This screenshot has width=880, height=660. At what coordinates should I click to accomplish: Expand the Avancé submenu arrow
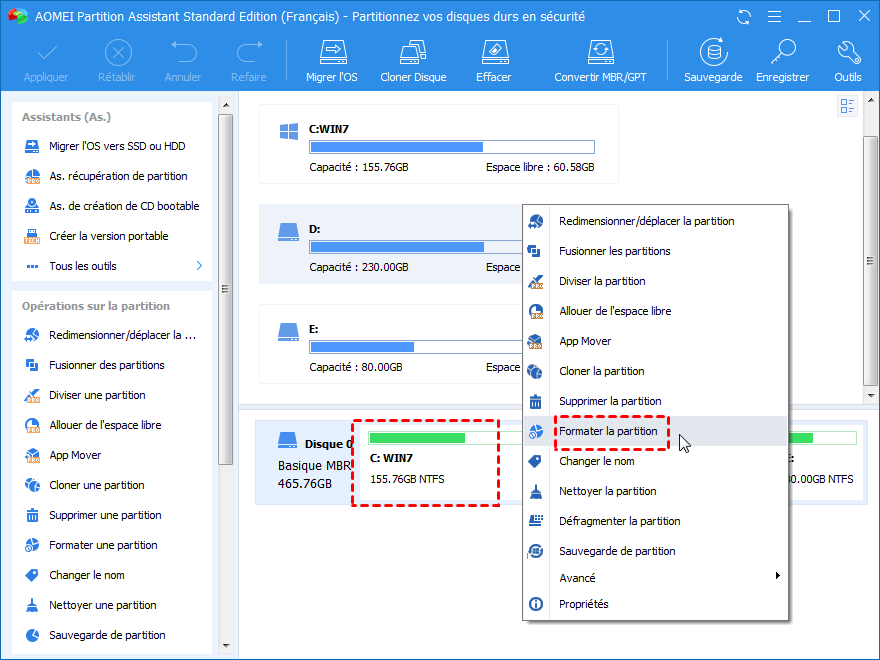[777, 576]
